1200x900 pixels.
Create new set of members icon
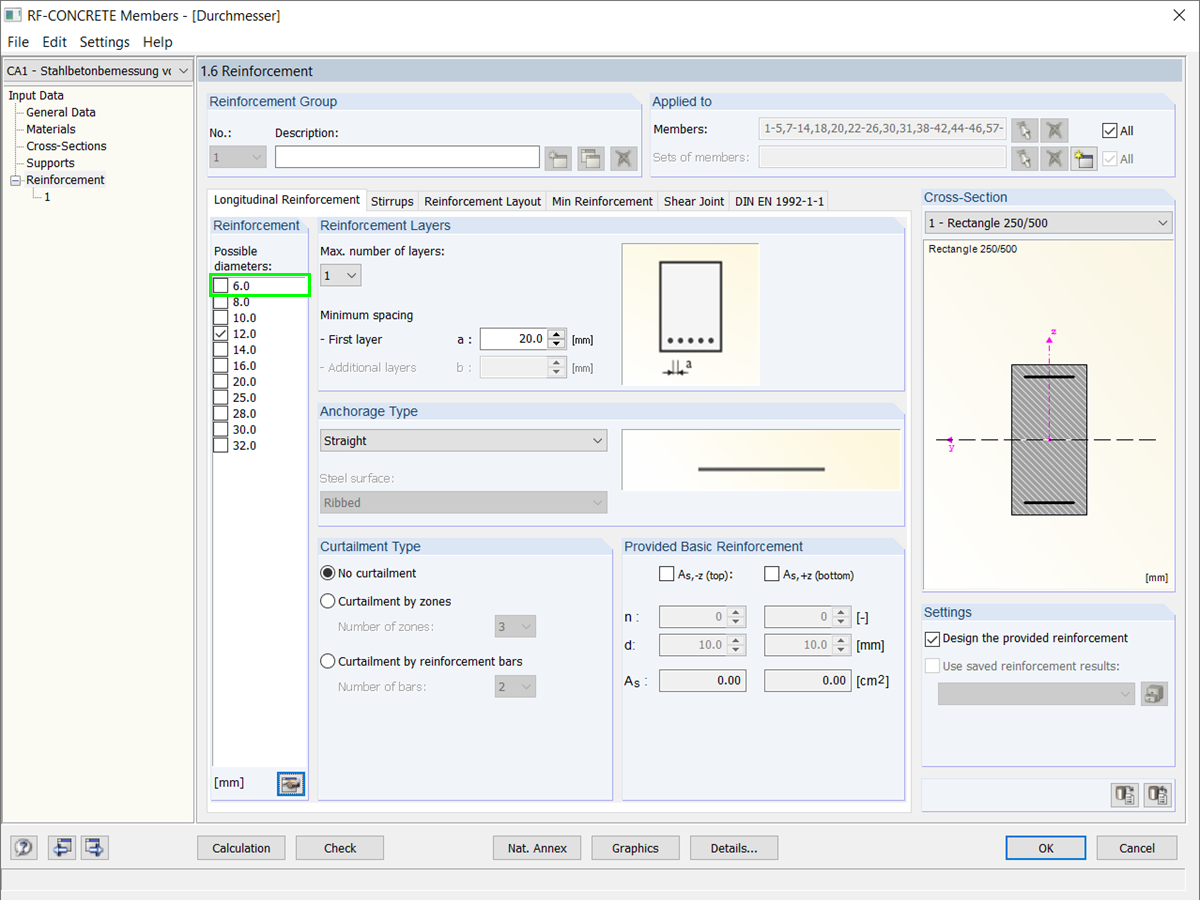tap(1083, 158)
